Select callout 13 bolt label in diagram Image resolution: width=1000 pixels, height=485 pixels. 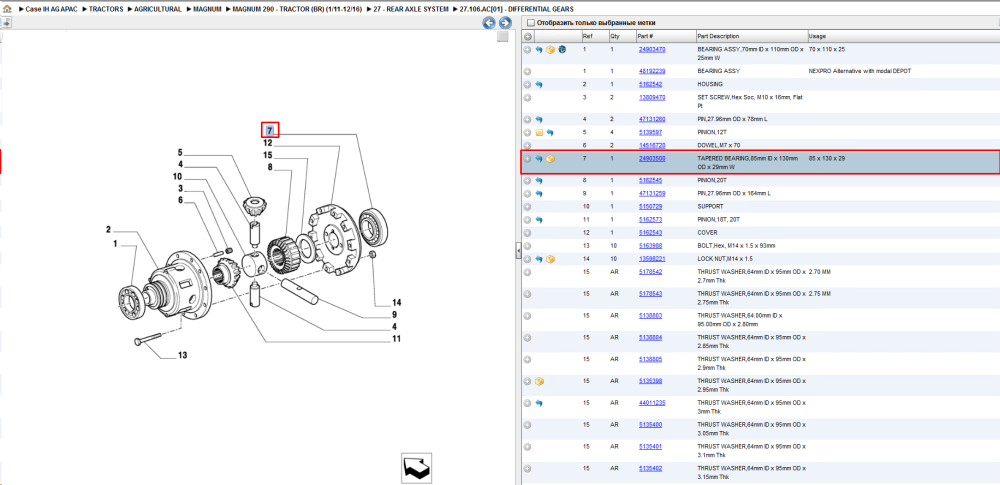(x=182, y=355)
